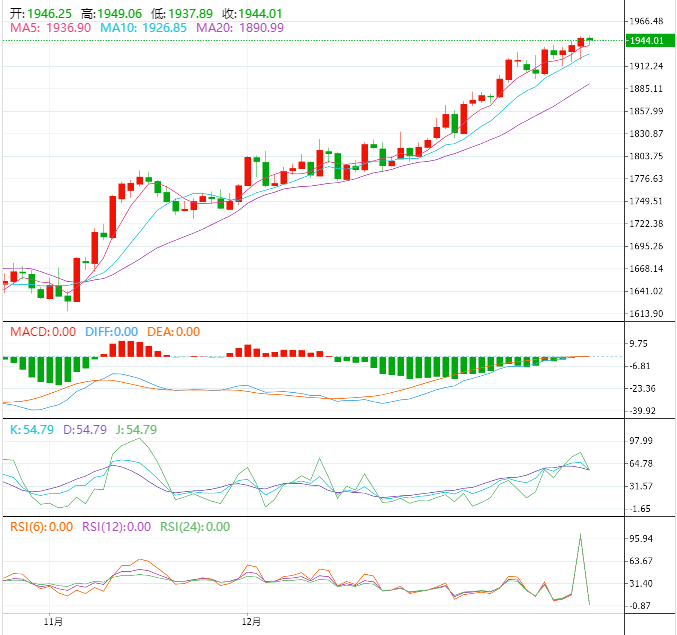Select the MA10: 1926.85 label

[x=143, y=28]
